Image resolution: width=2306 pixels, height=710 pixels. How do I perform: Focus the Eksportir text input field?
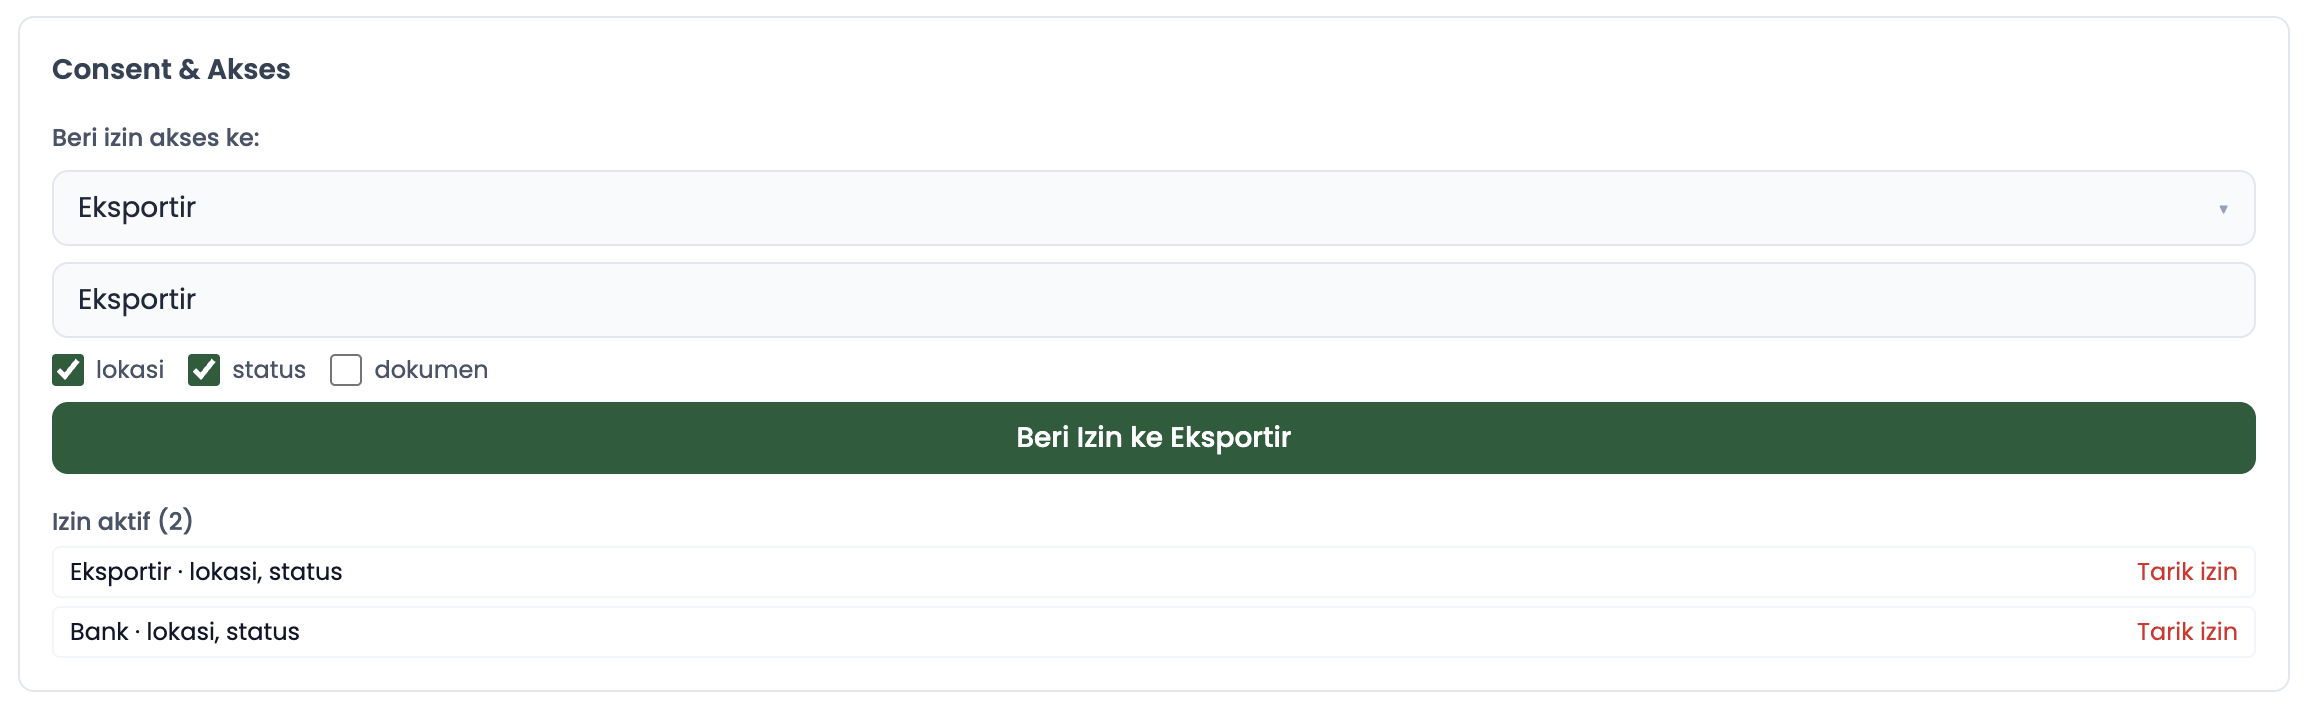(1153, 300)
